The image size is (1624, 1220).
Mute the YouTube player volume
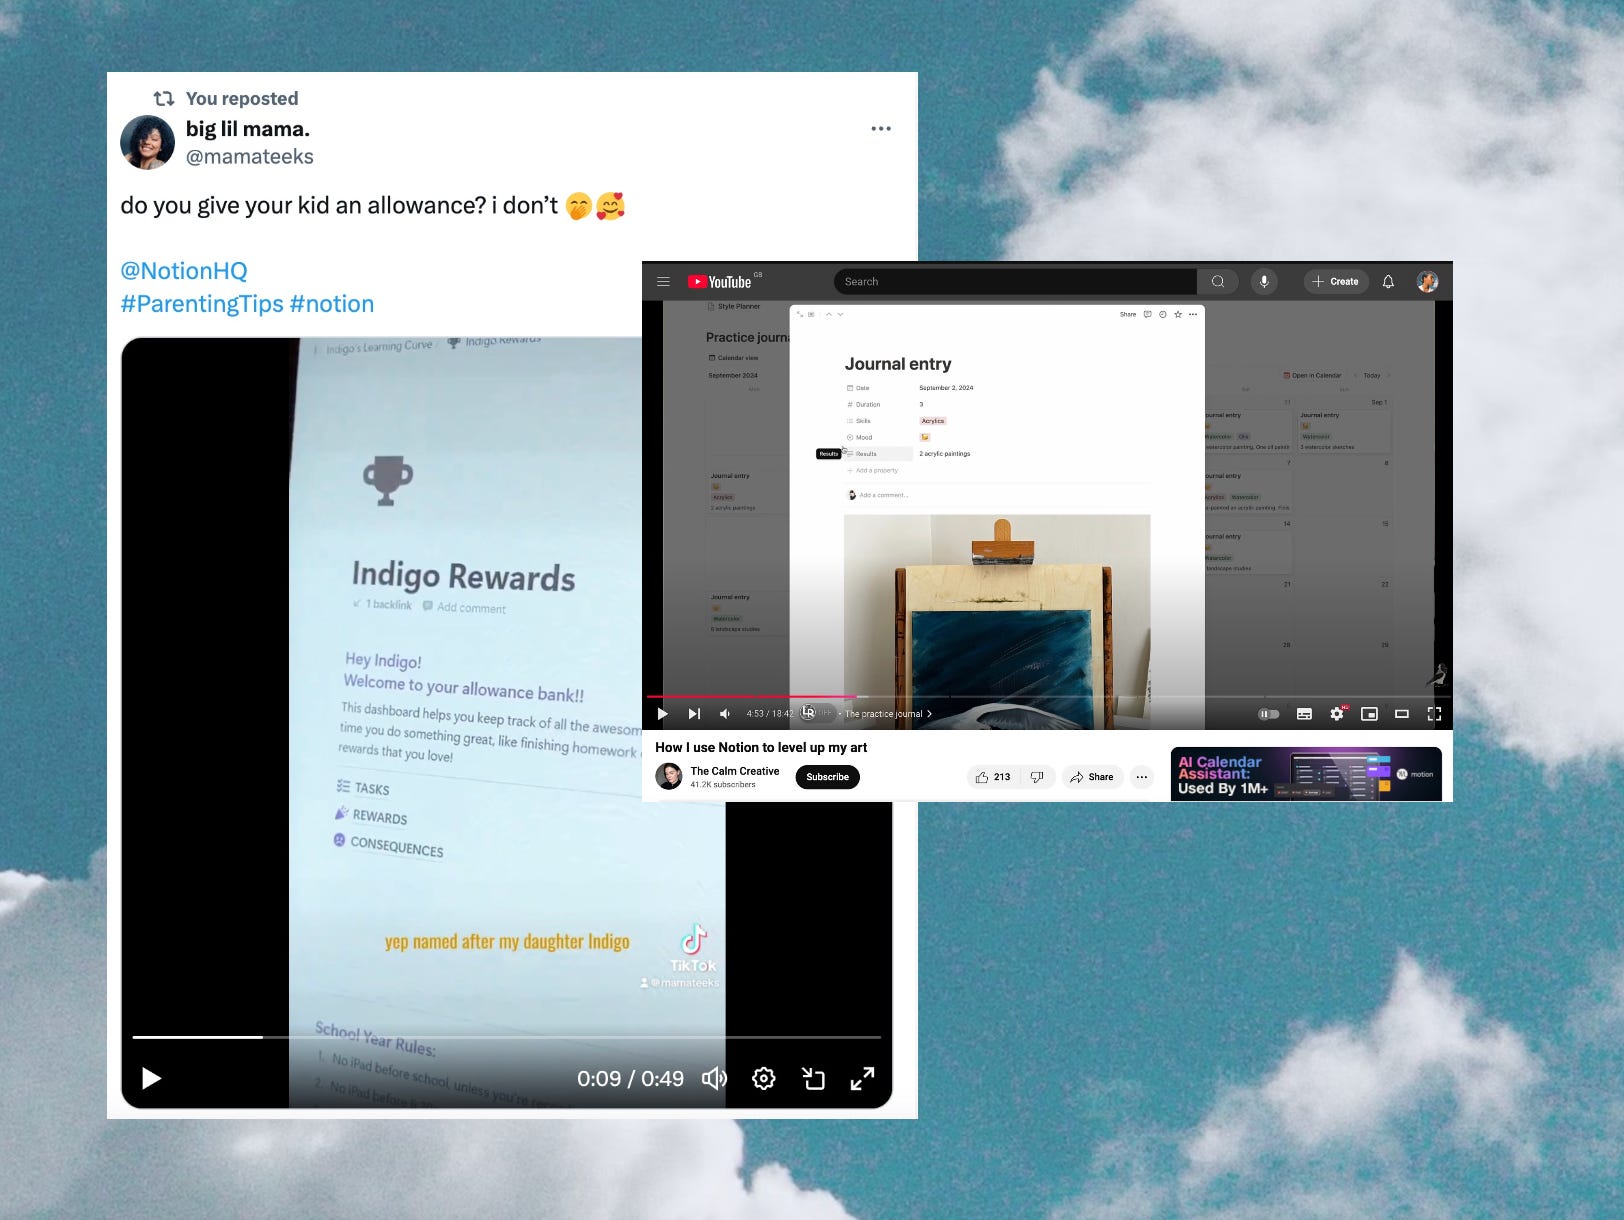click(725, 714)
